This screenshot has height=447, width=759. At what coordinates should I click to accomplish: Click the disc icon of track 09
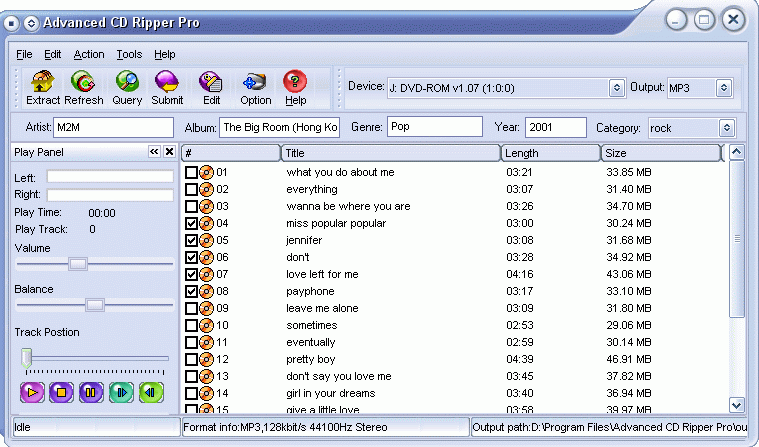click(x=206, y=308)
